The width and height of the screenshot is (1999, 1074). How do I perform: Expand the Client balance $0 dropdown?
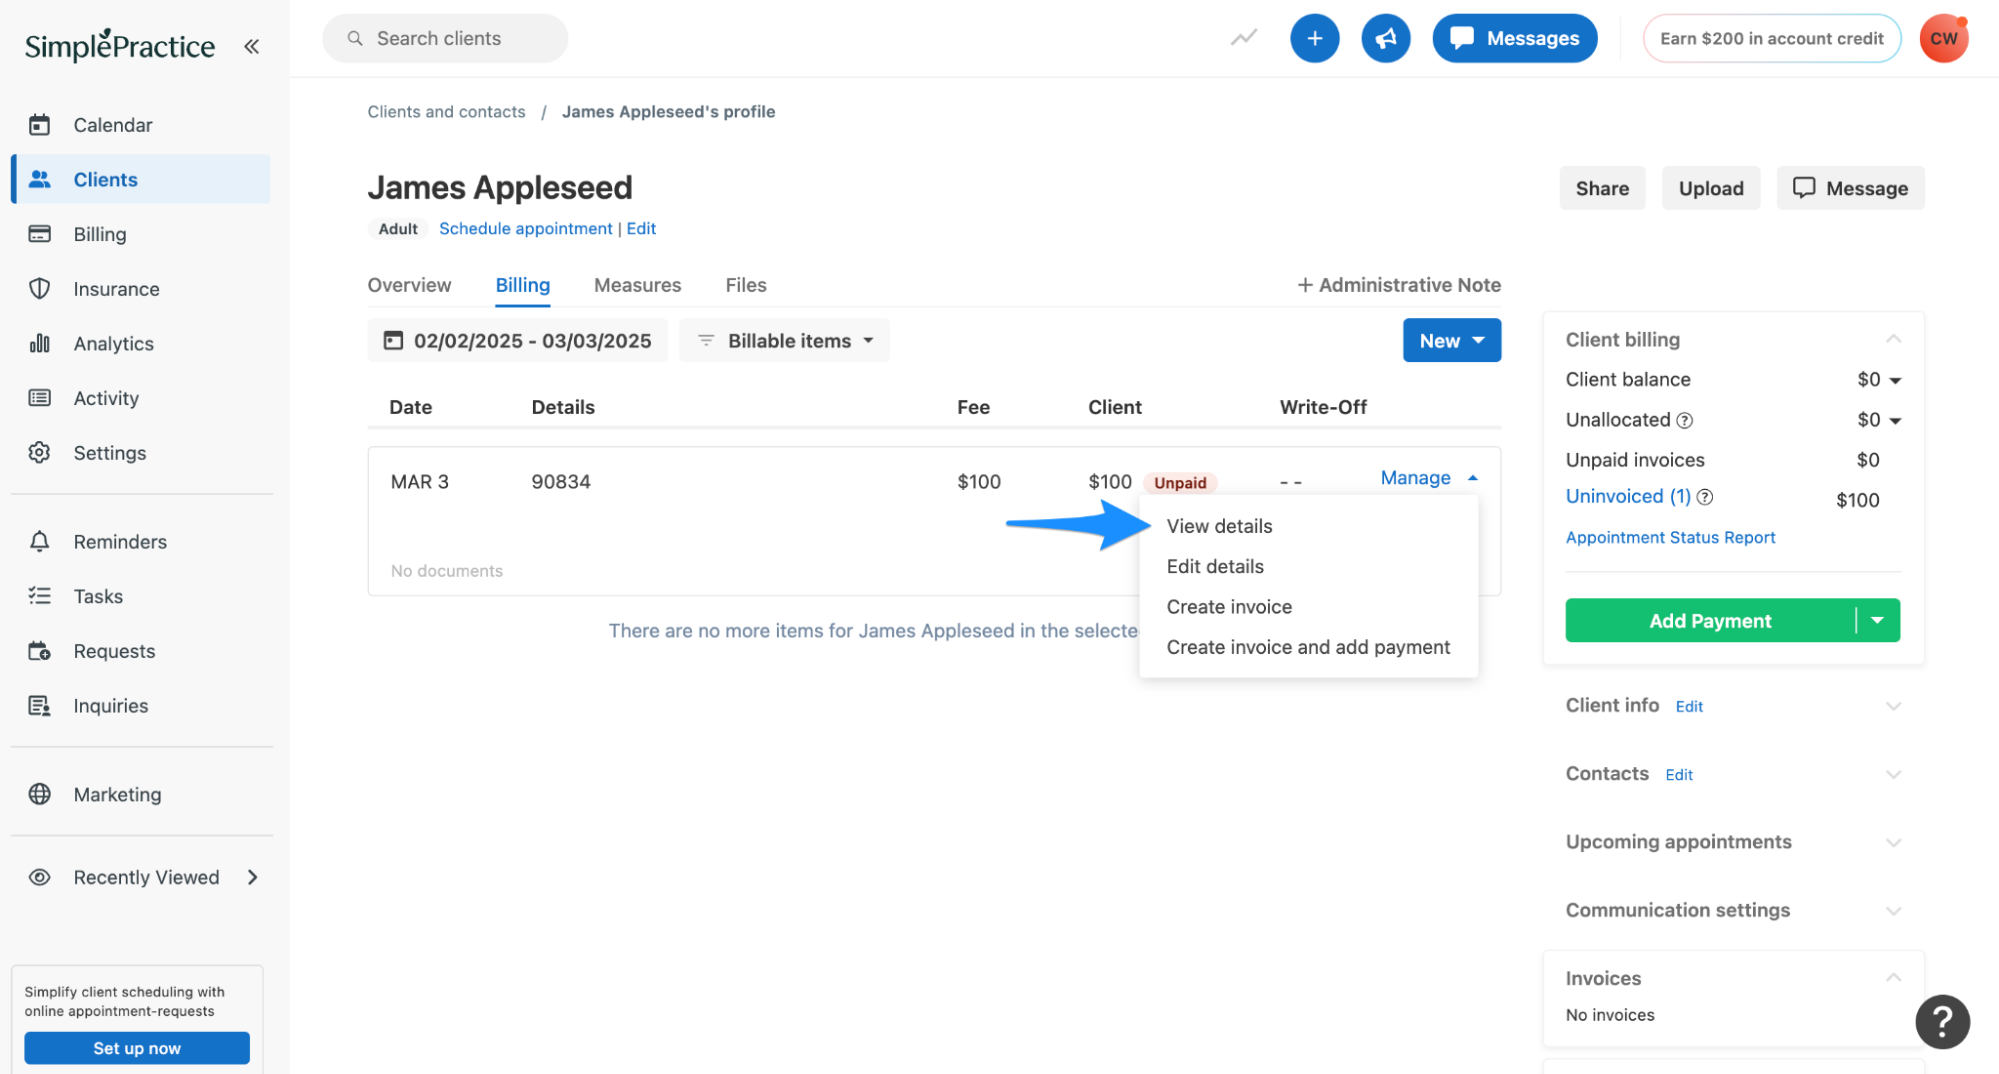coord(1879,380)
